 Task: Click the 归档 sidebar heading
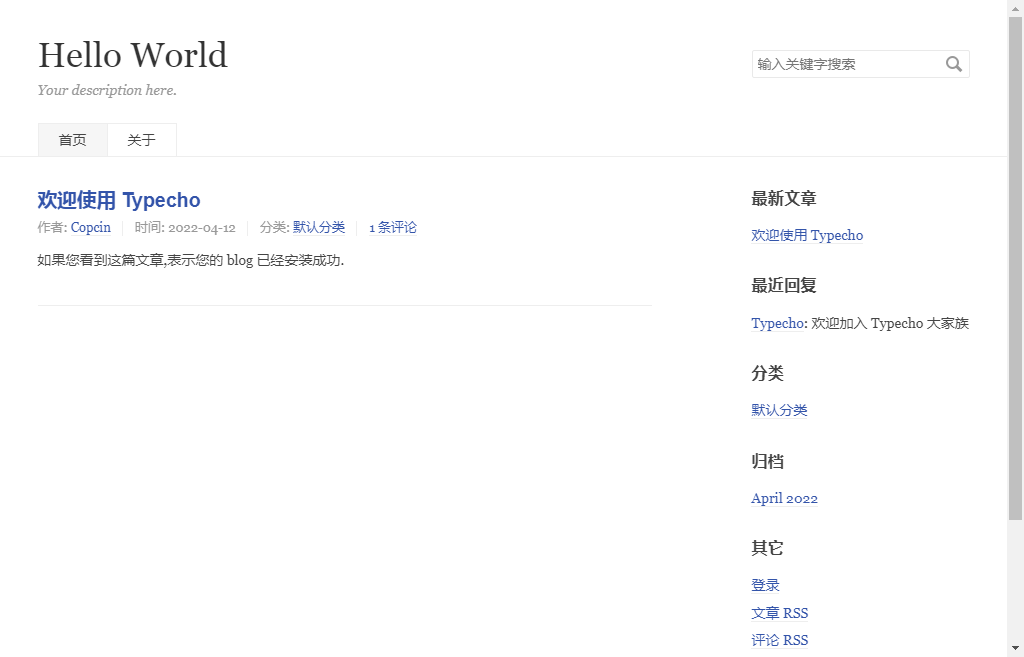[x=767, y=462]
